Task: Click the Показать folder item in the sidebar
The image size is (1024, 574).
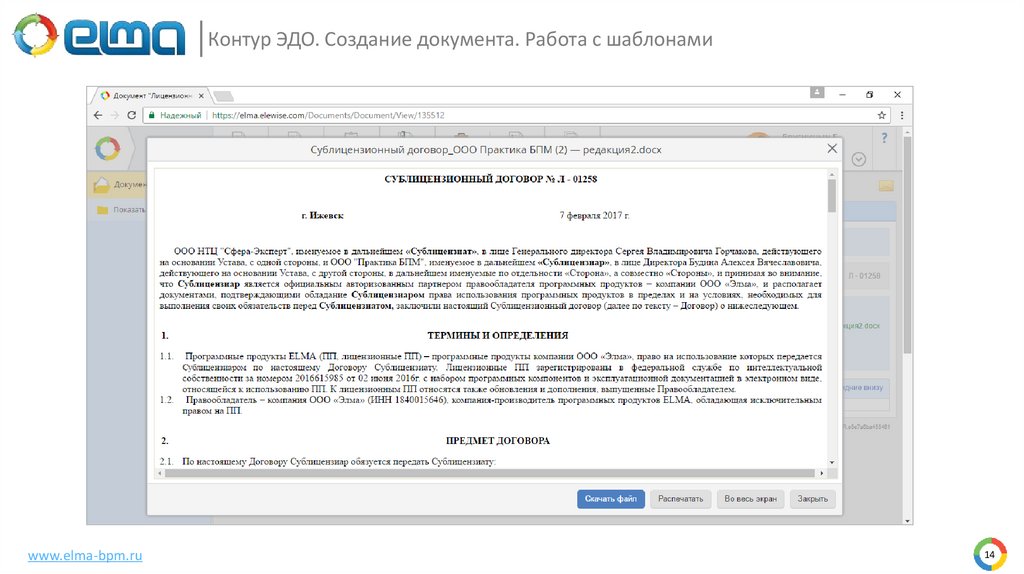Action: click(121, 210)
